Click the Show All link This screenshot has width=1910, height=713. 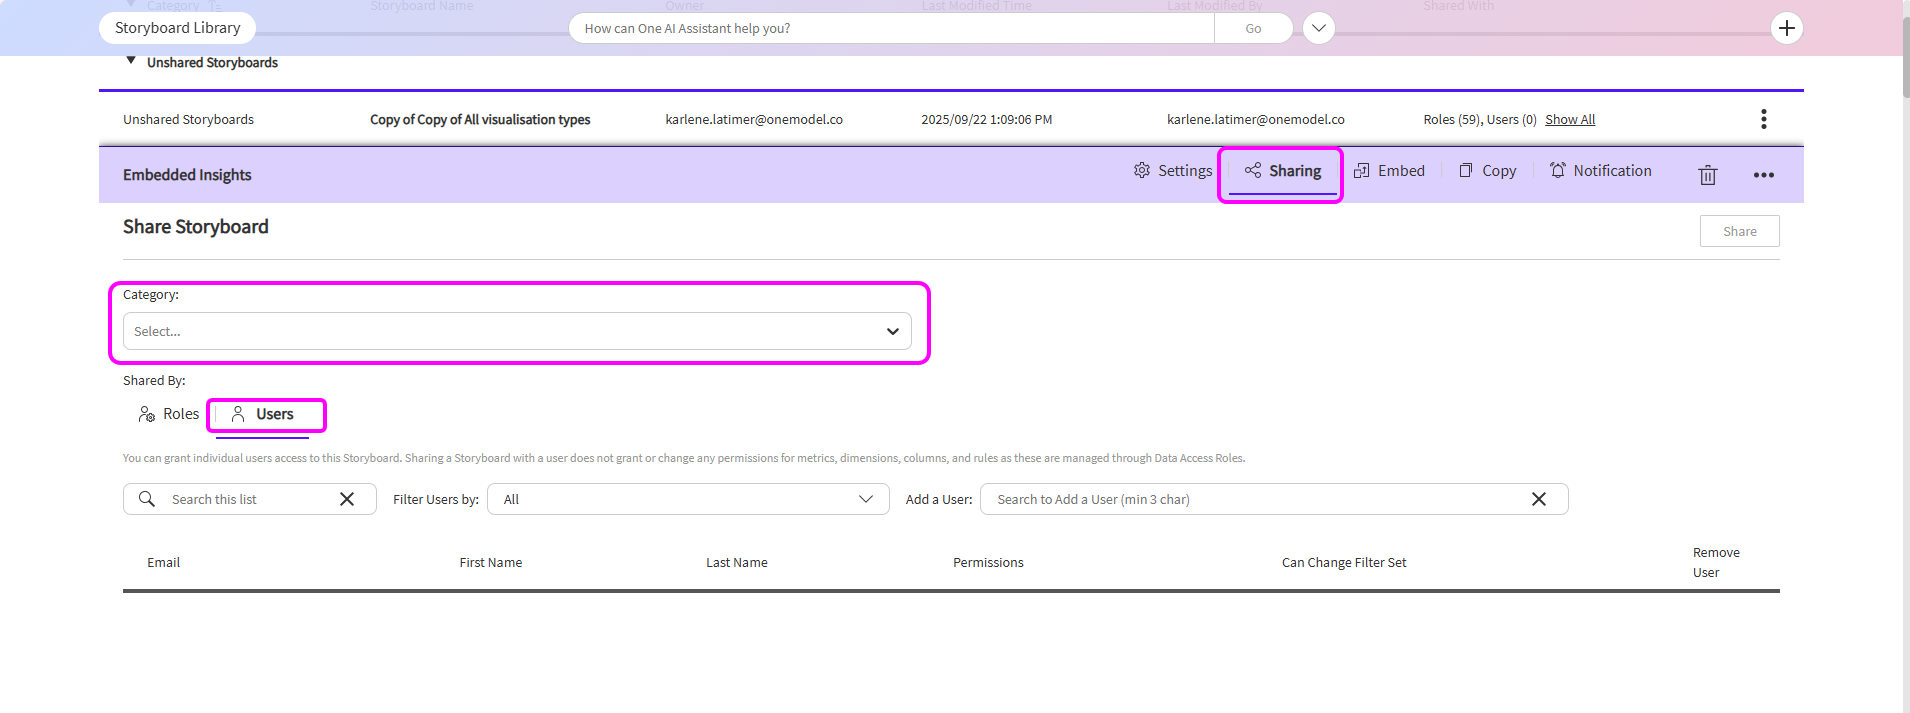[x=1569, y=119]
